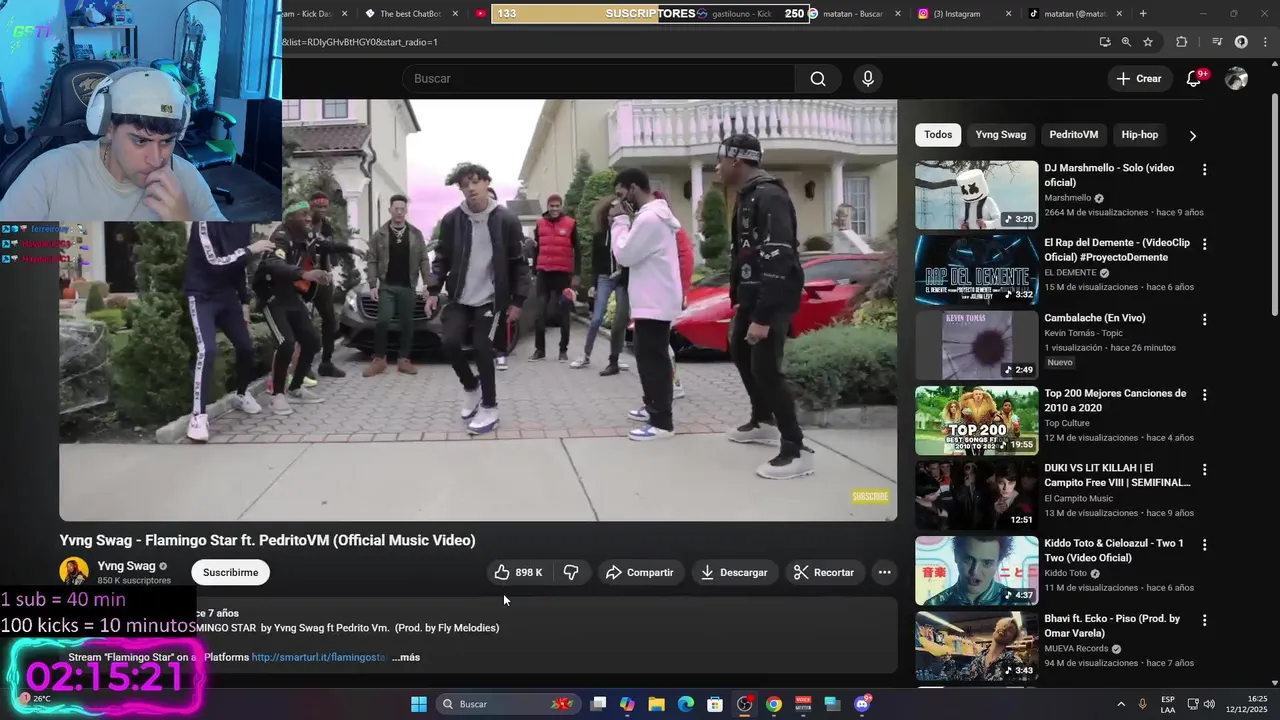Show more filter chips with right arrow
The height and width of the screenshot is (720, 1280).
[1192, 135]
